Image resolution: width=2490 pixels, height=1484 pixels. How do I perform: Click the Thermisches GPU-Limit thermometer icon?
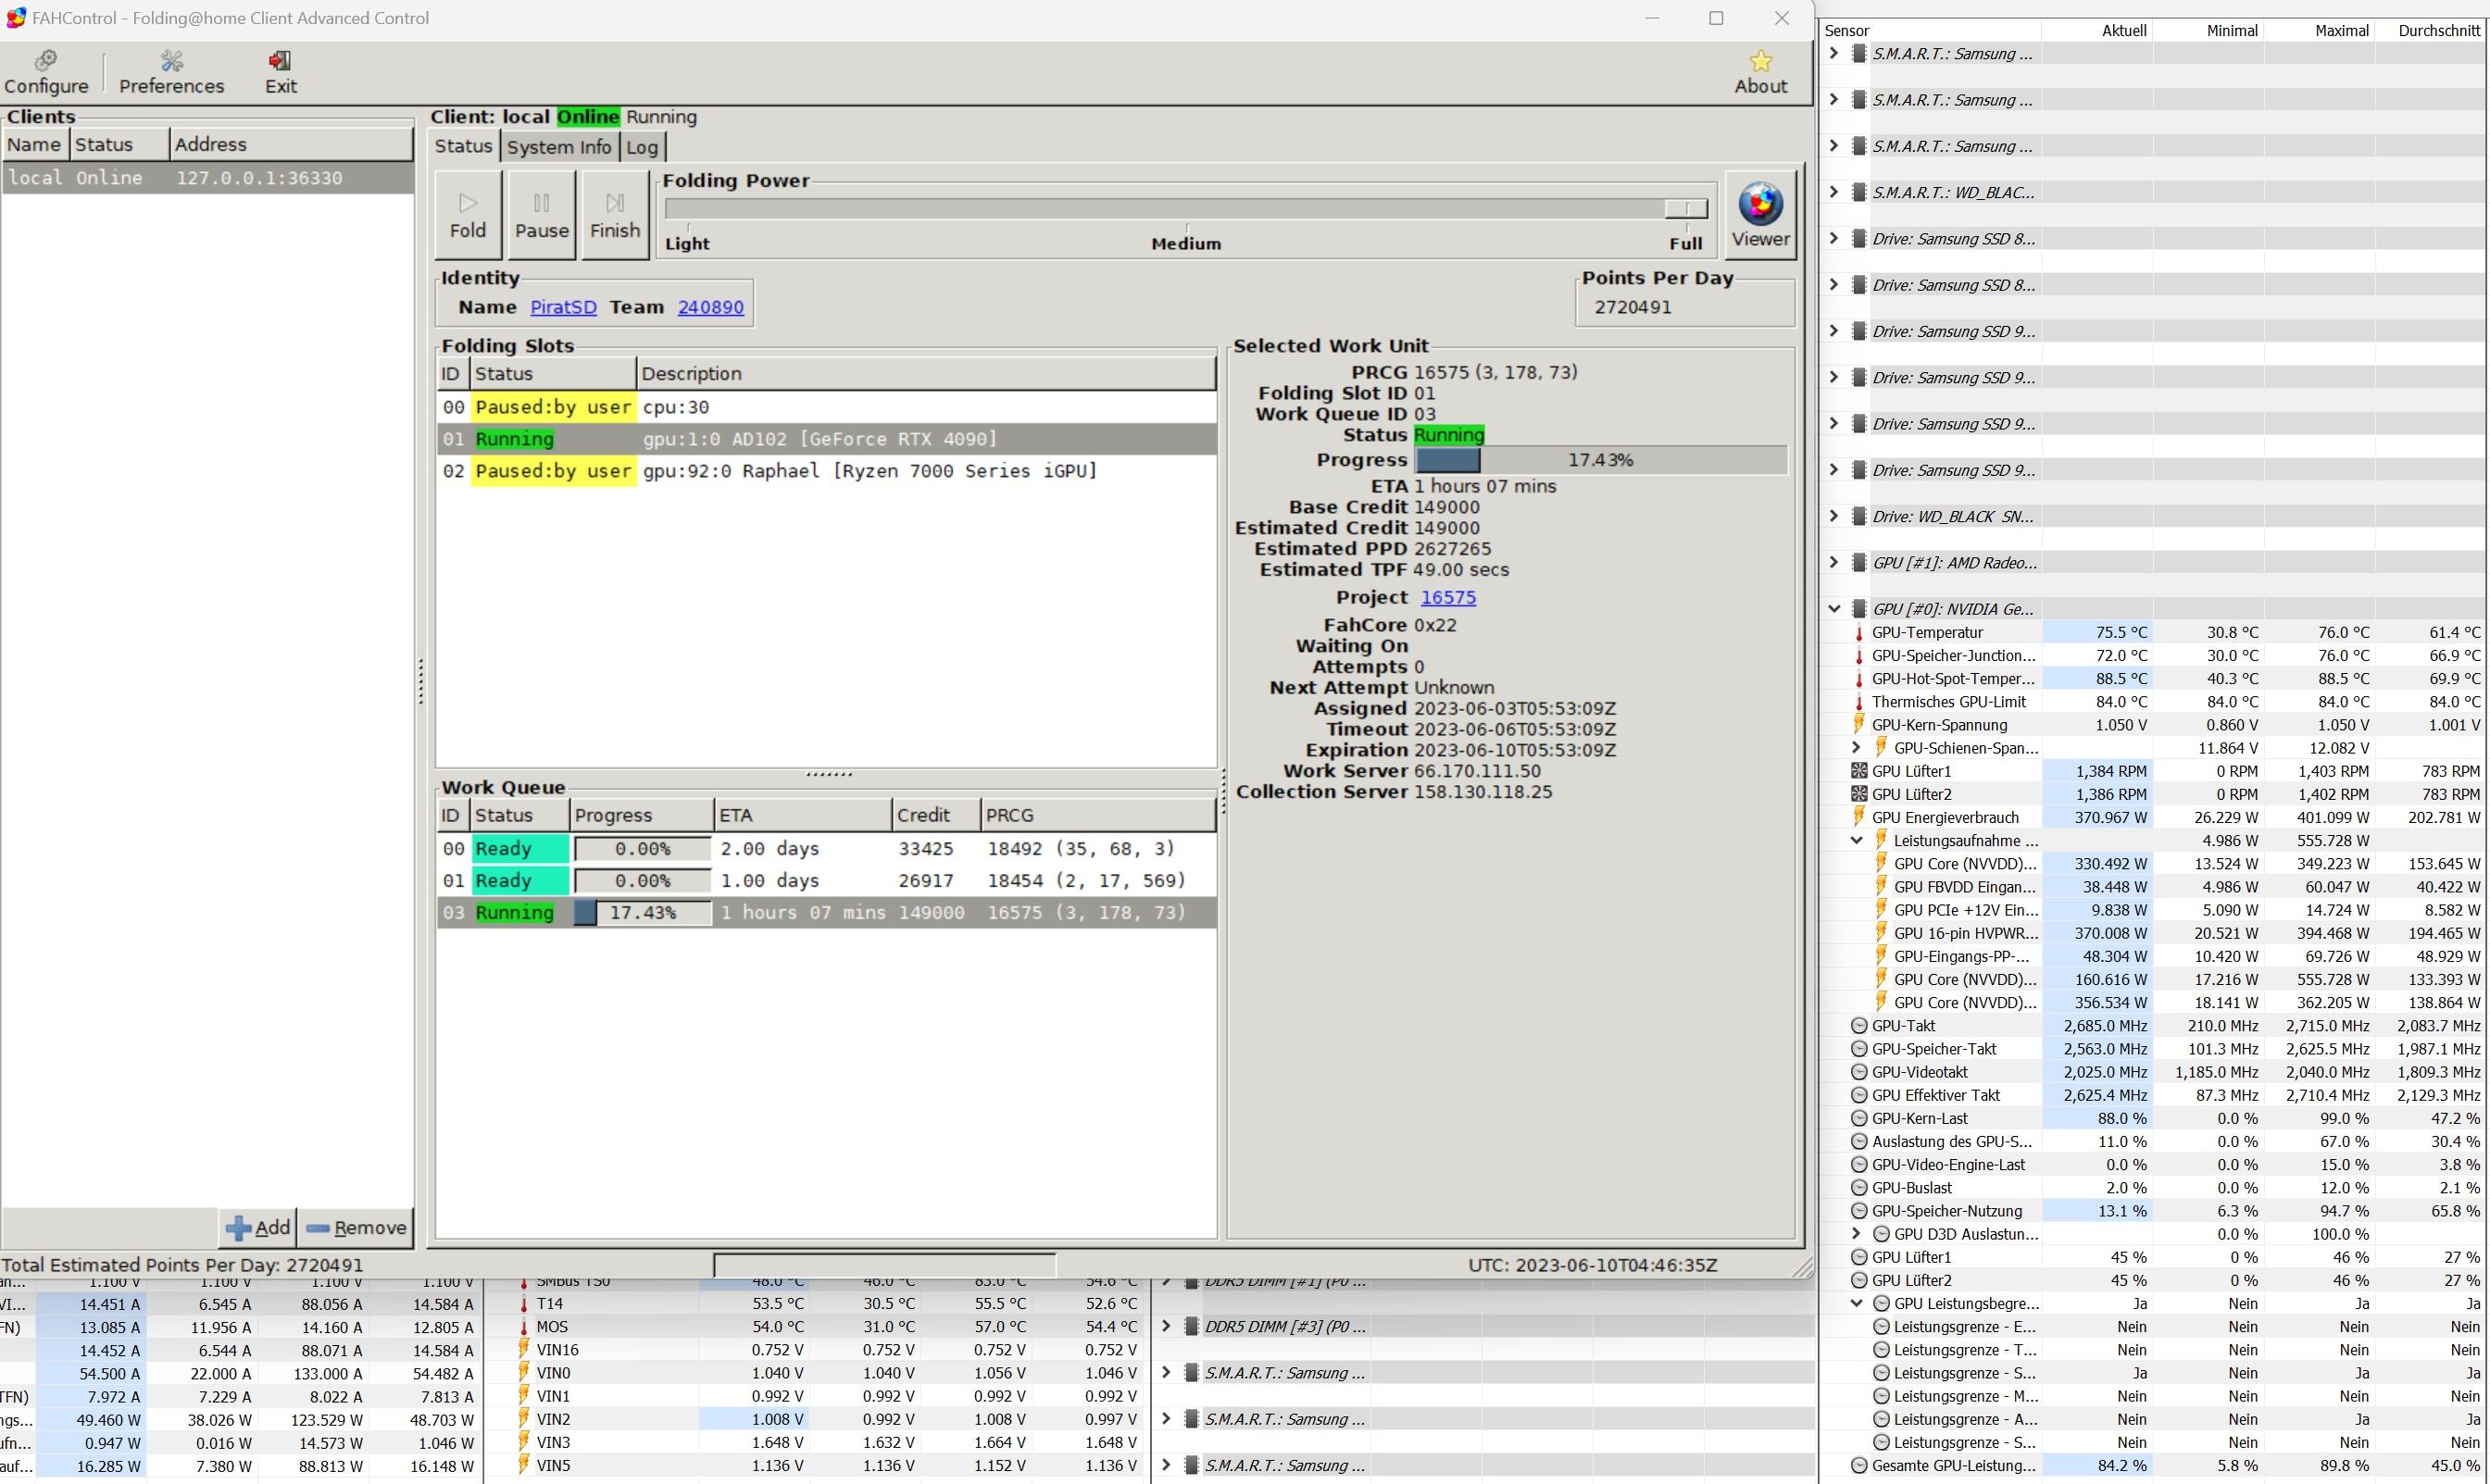pos(1859,701)
